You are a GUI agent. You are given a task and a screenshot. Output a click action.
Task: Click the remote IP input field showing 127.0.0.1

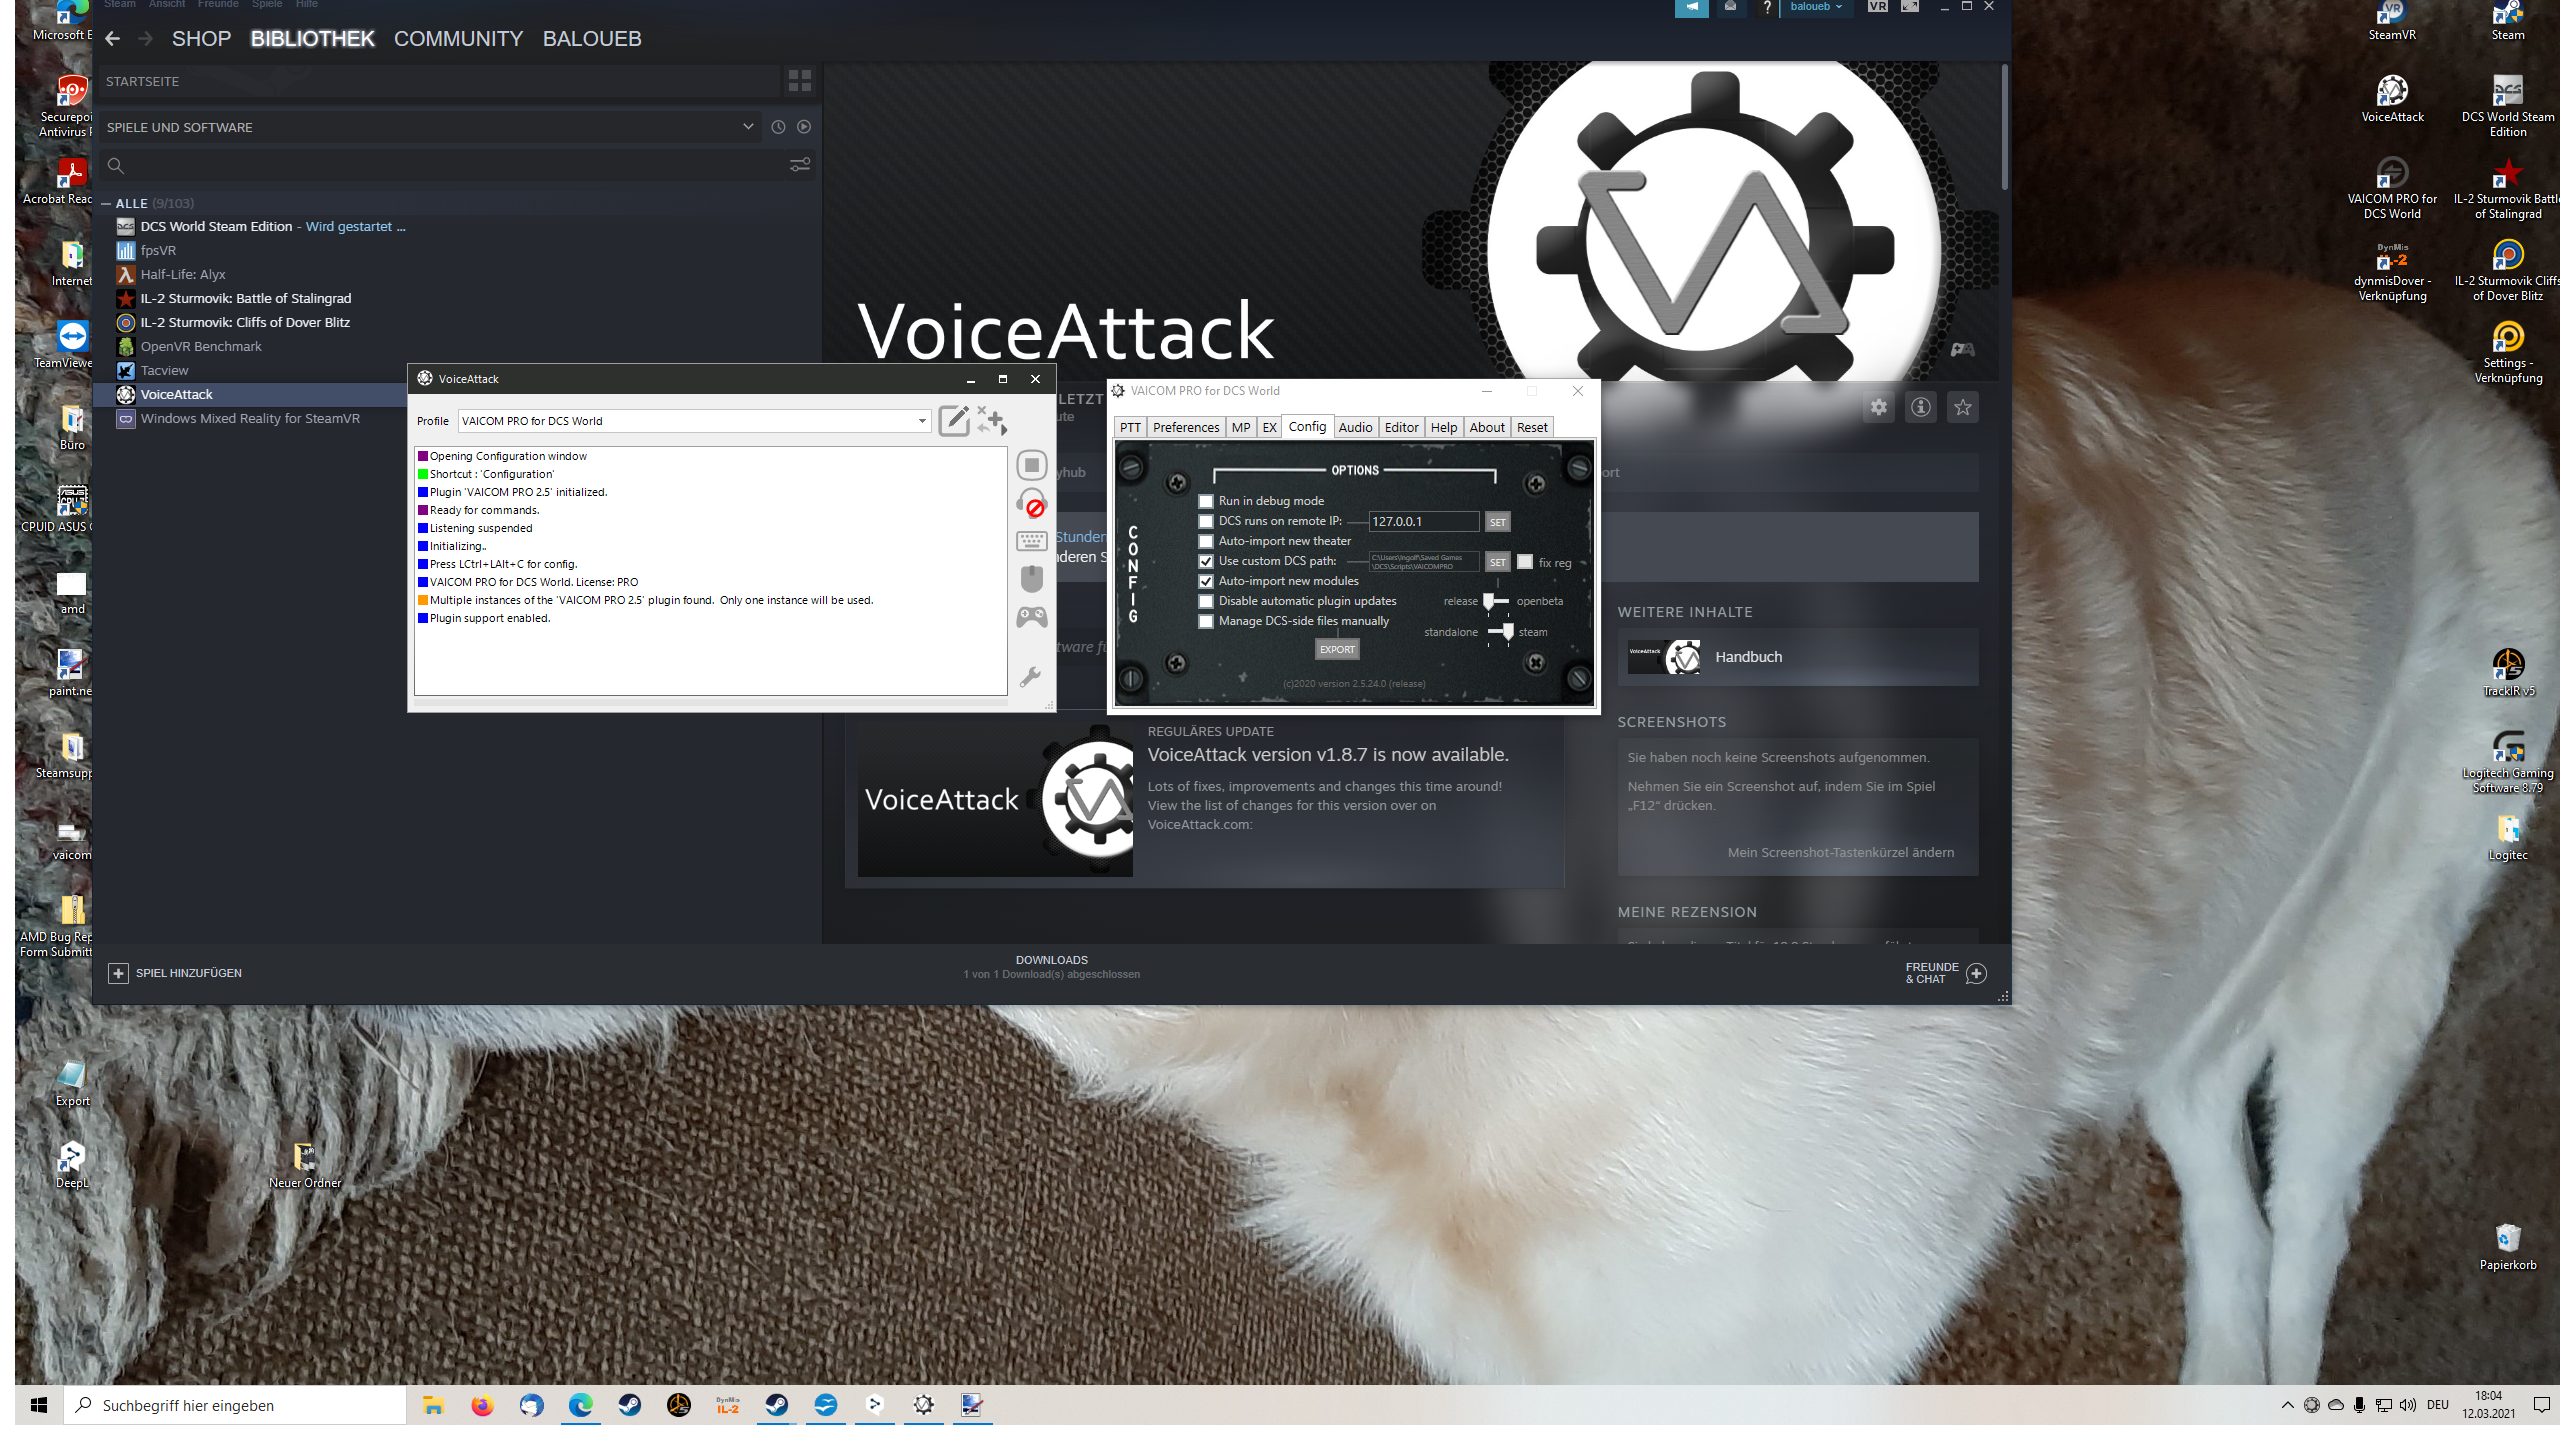1423,521
